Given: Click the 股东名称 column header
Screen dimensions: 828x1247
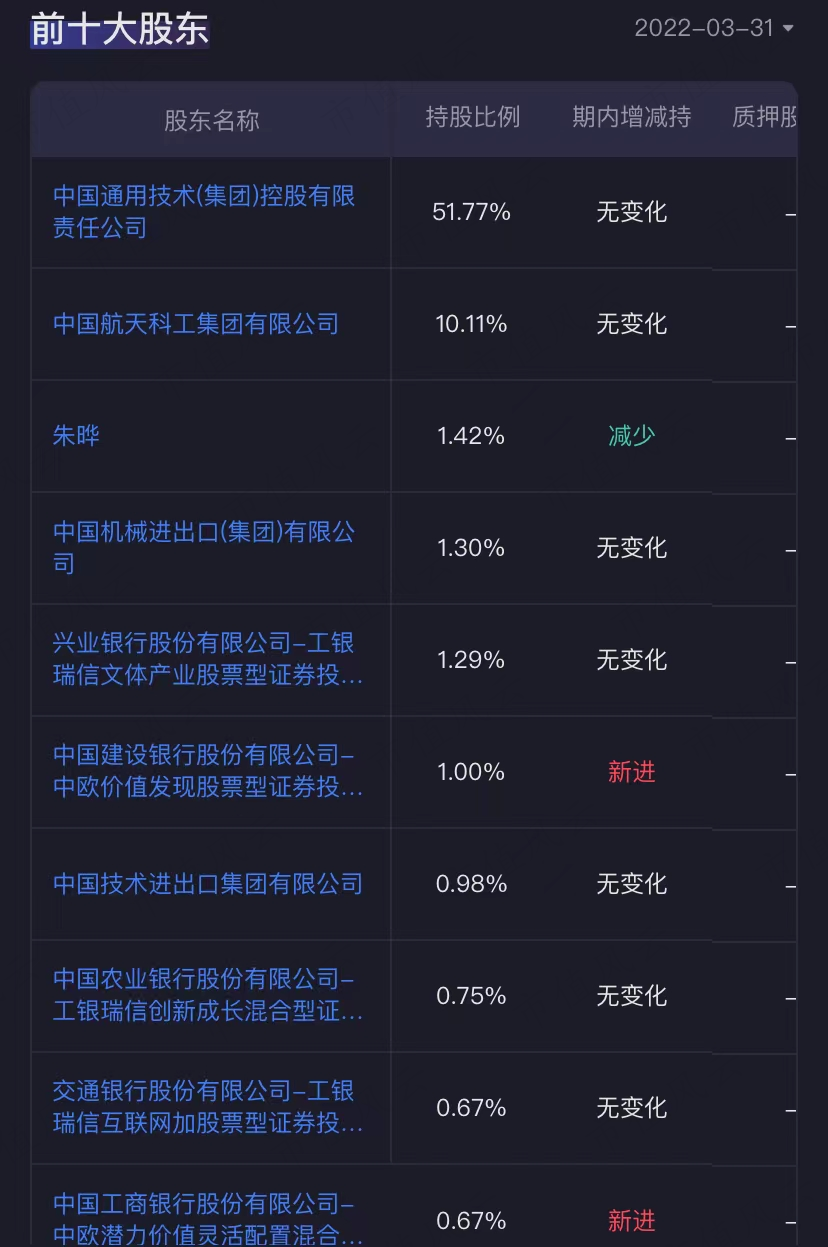Looking at the screenshot, I should [x=211, y=121].
